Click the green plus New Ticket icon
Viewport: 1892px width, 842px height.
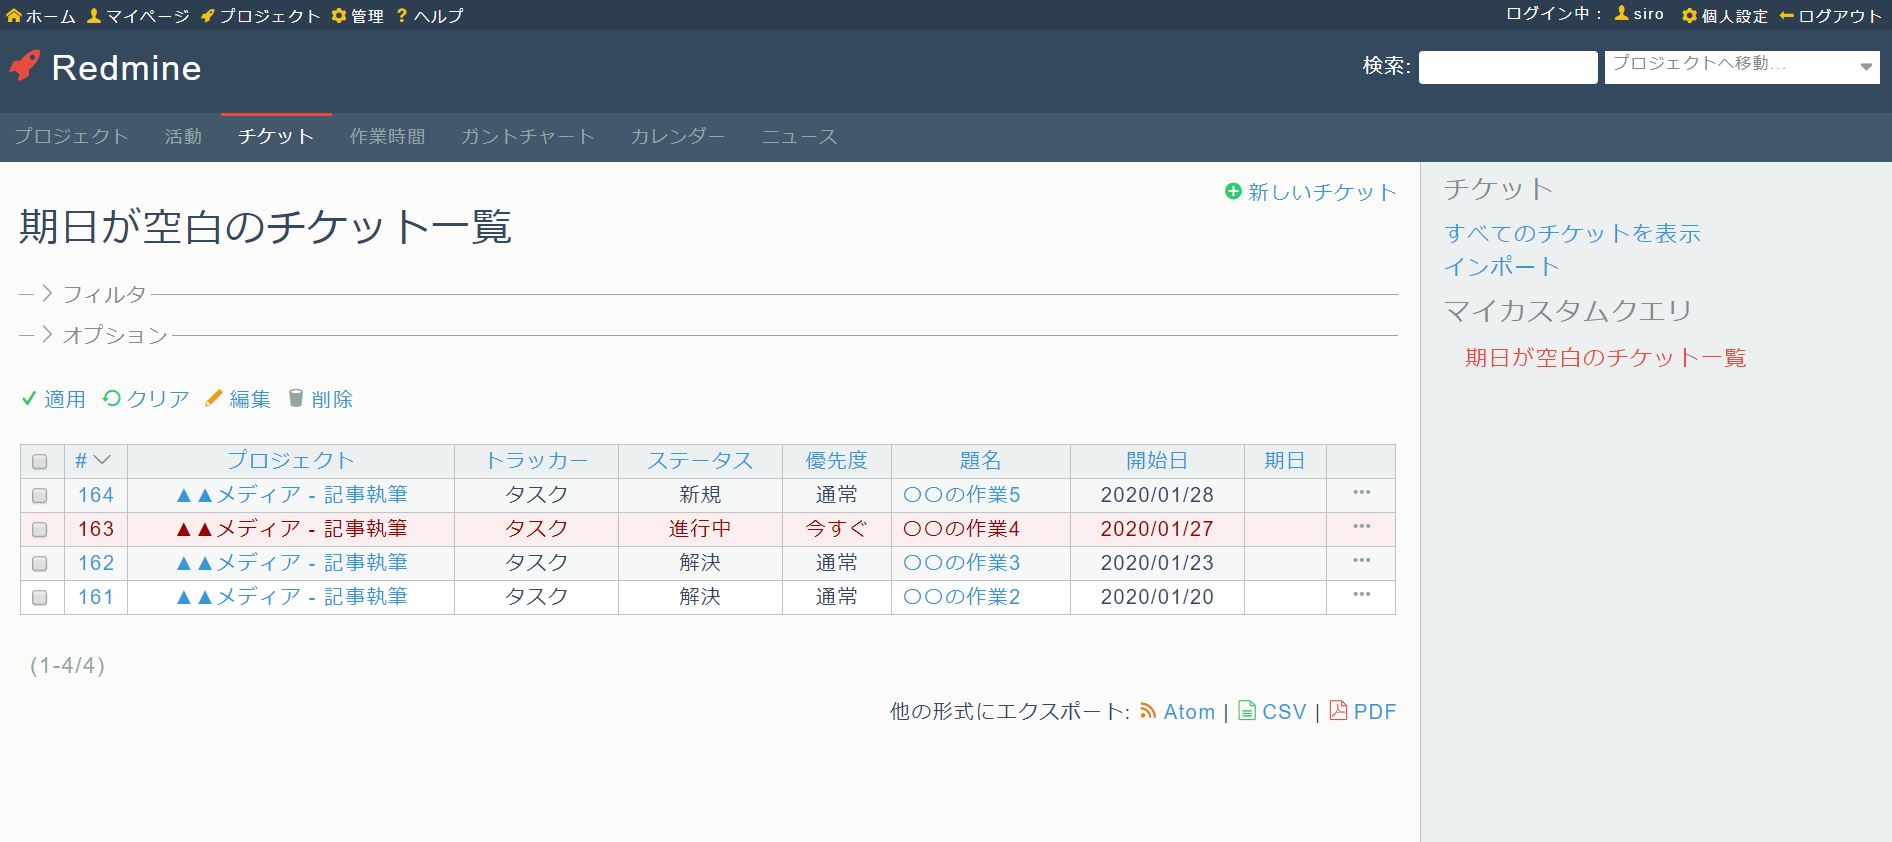(x=1233, y=191)
